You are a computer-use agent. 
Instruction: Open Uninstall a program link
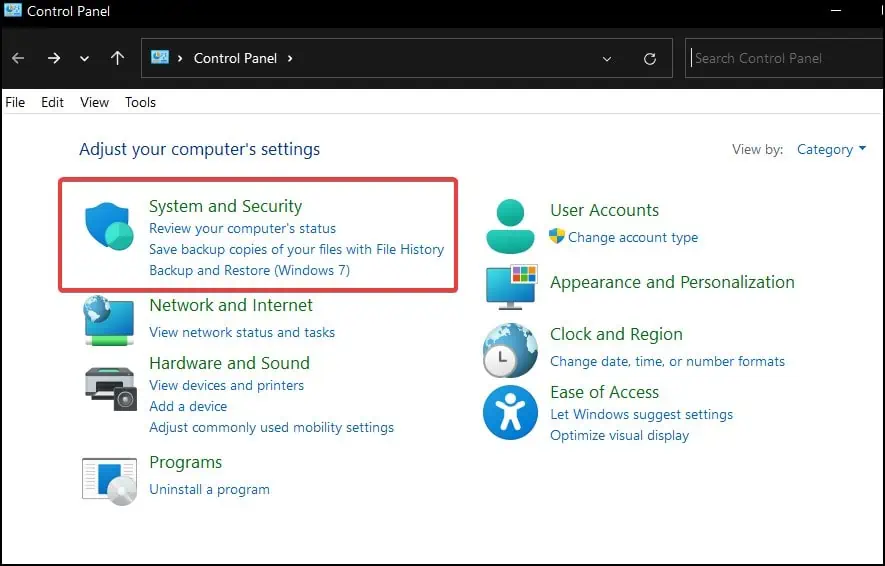pos(209,489)
